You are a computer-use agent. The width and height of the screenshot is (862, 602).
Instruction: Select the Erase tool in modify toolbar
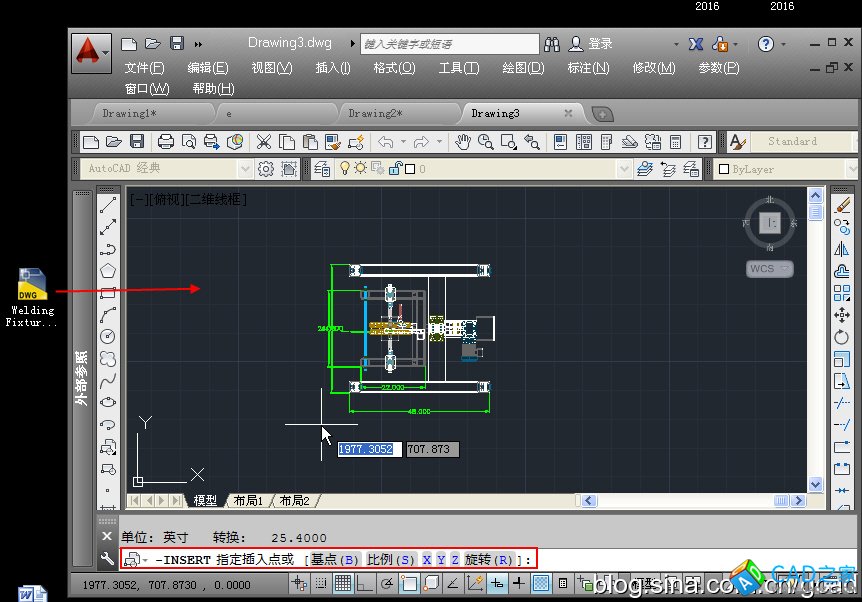pos(841,206)
